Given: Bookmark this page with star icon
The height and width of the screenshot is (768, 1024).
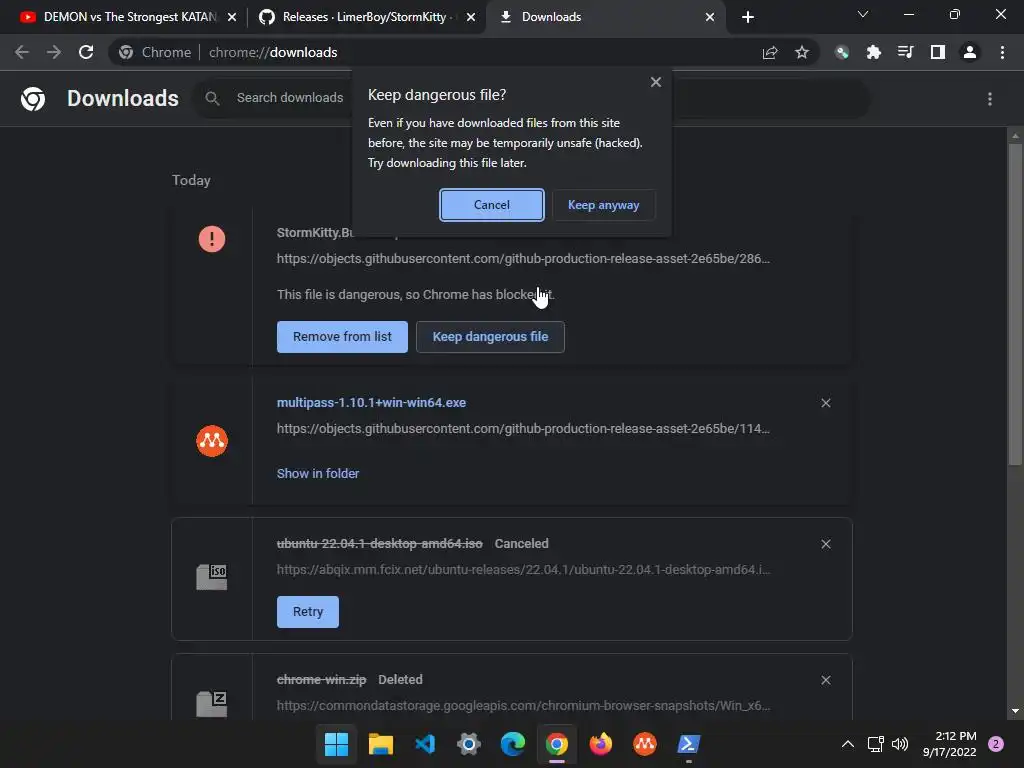Looking at the screenshot, I should point(802,52).
